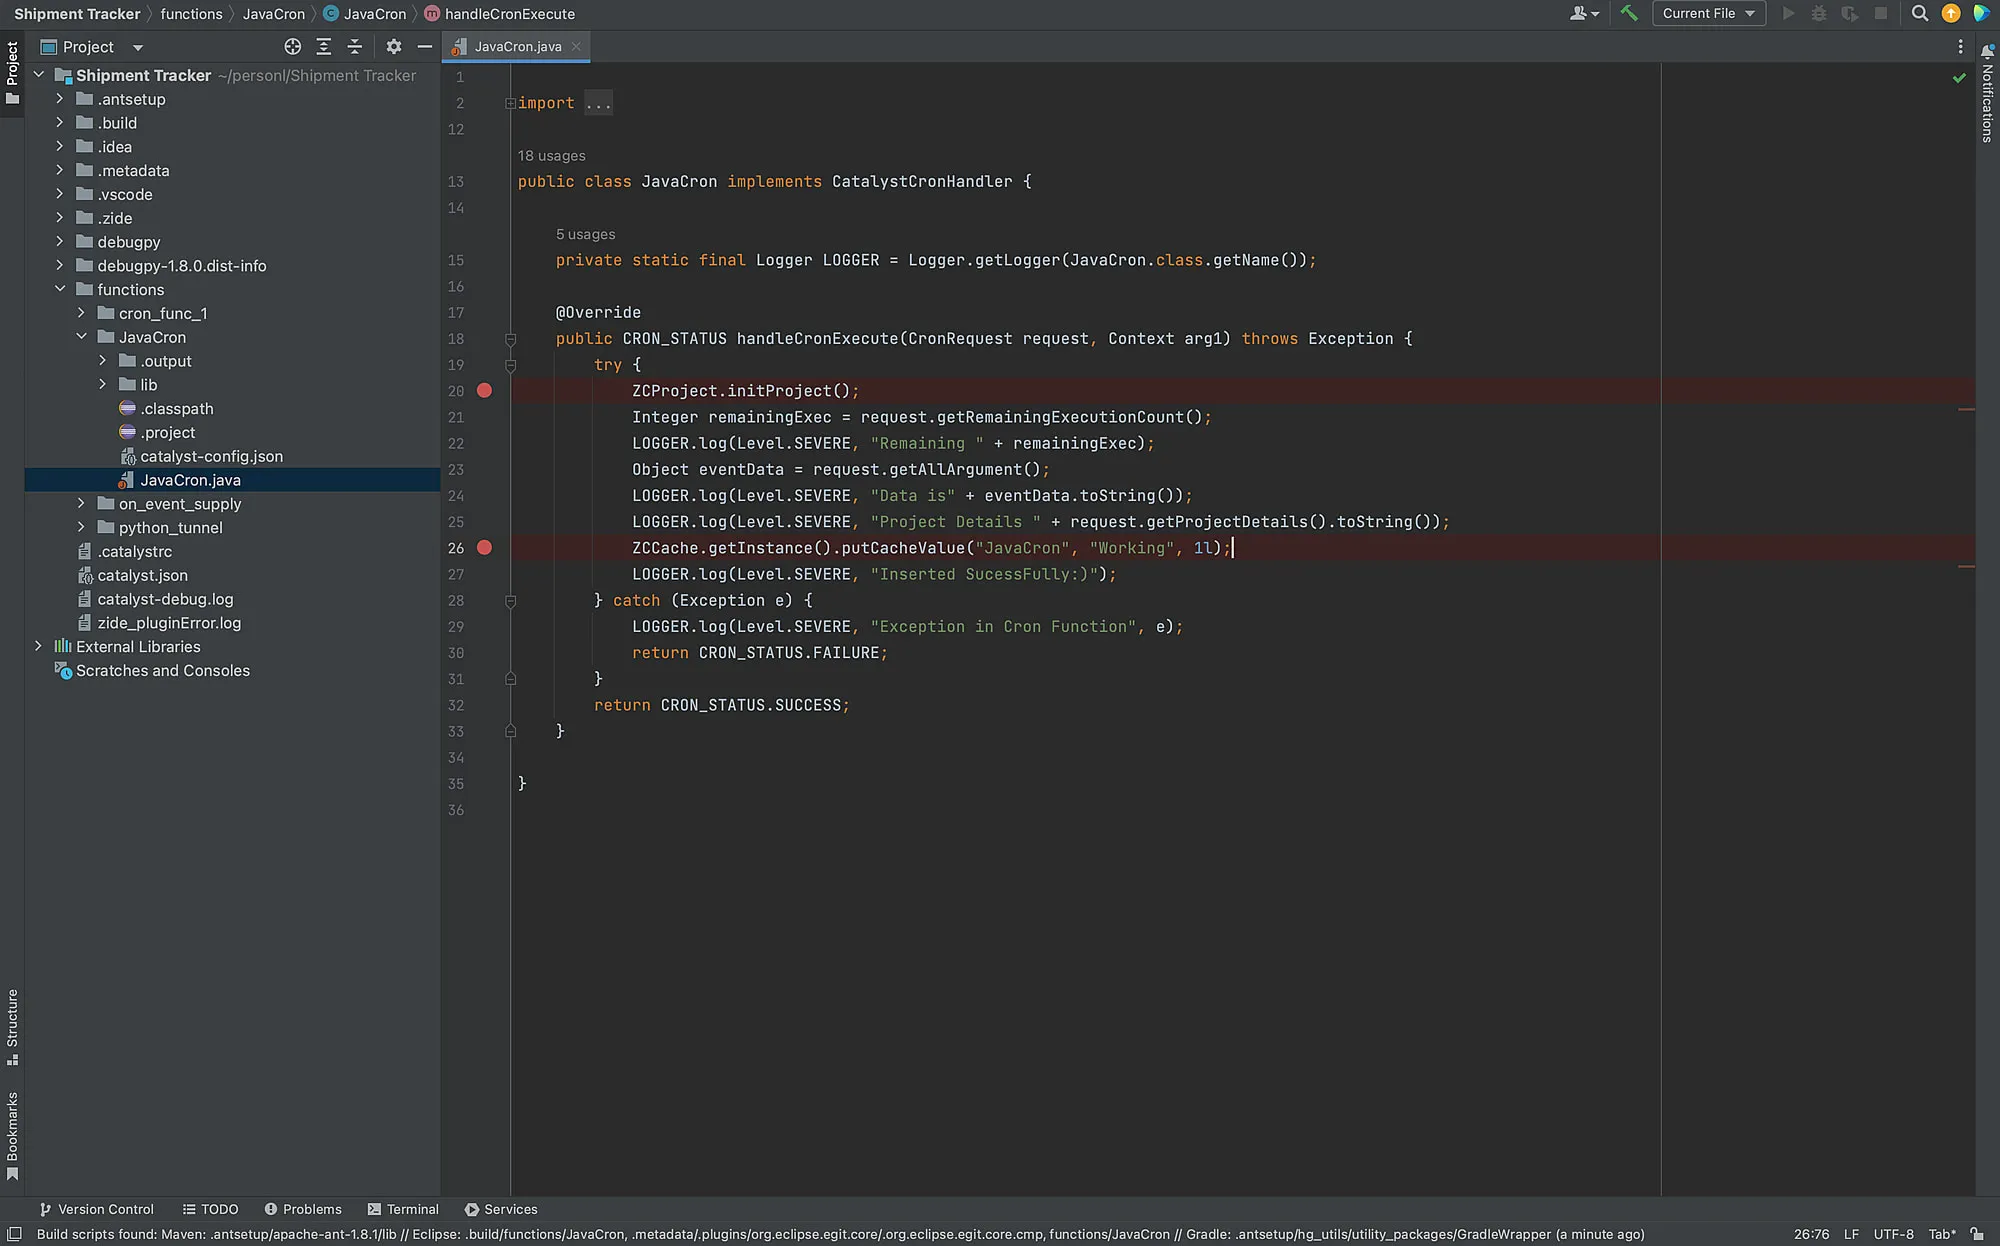Click the error stripe marker beside line 21

tap(1966, 410)
